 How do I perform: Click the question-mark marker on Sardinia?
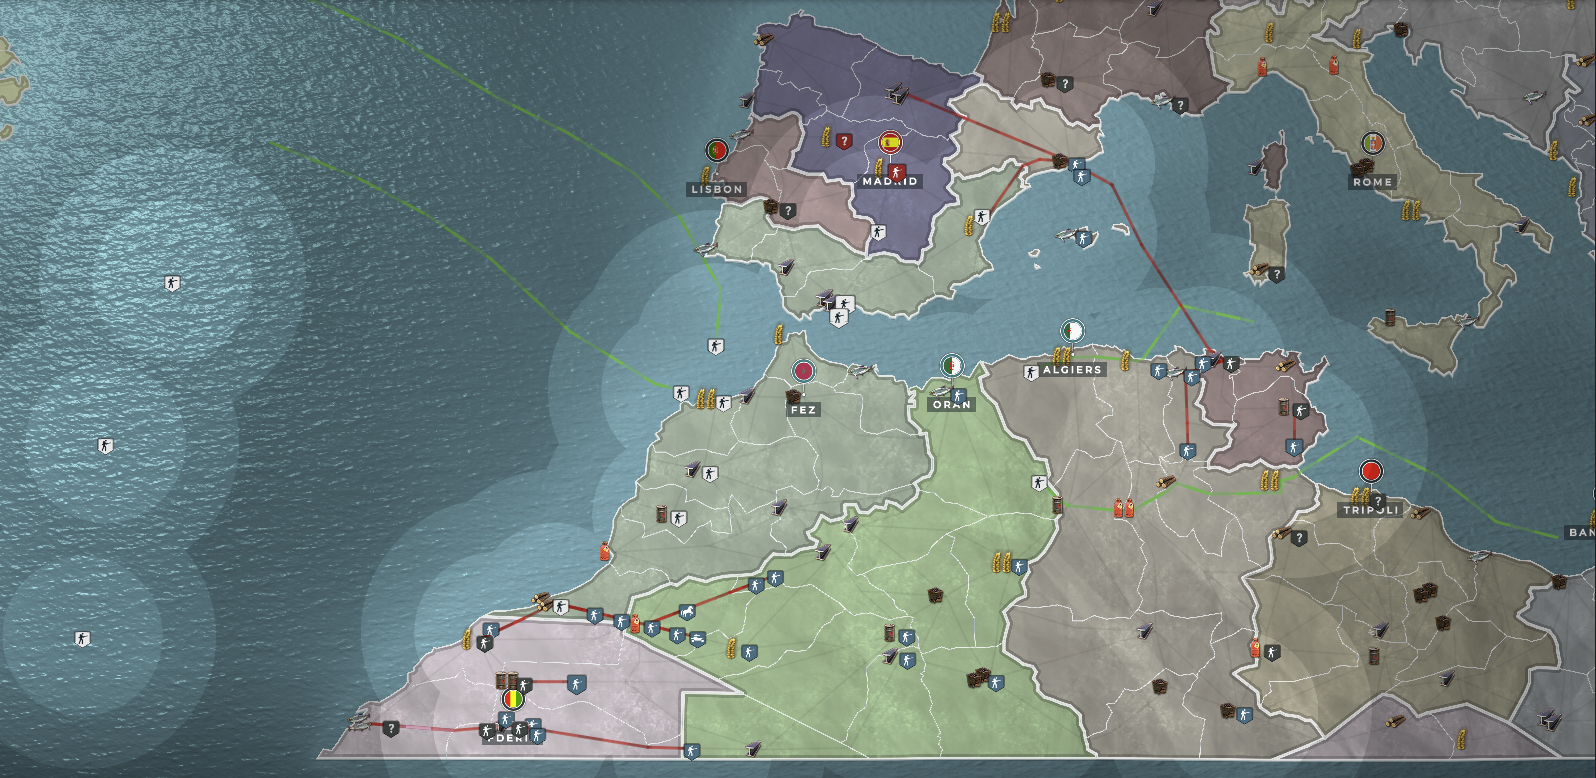[x=1276, y=273]
